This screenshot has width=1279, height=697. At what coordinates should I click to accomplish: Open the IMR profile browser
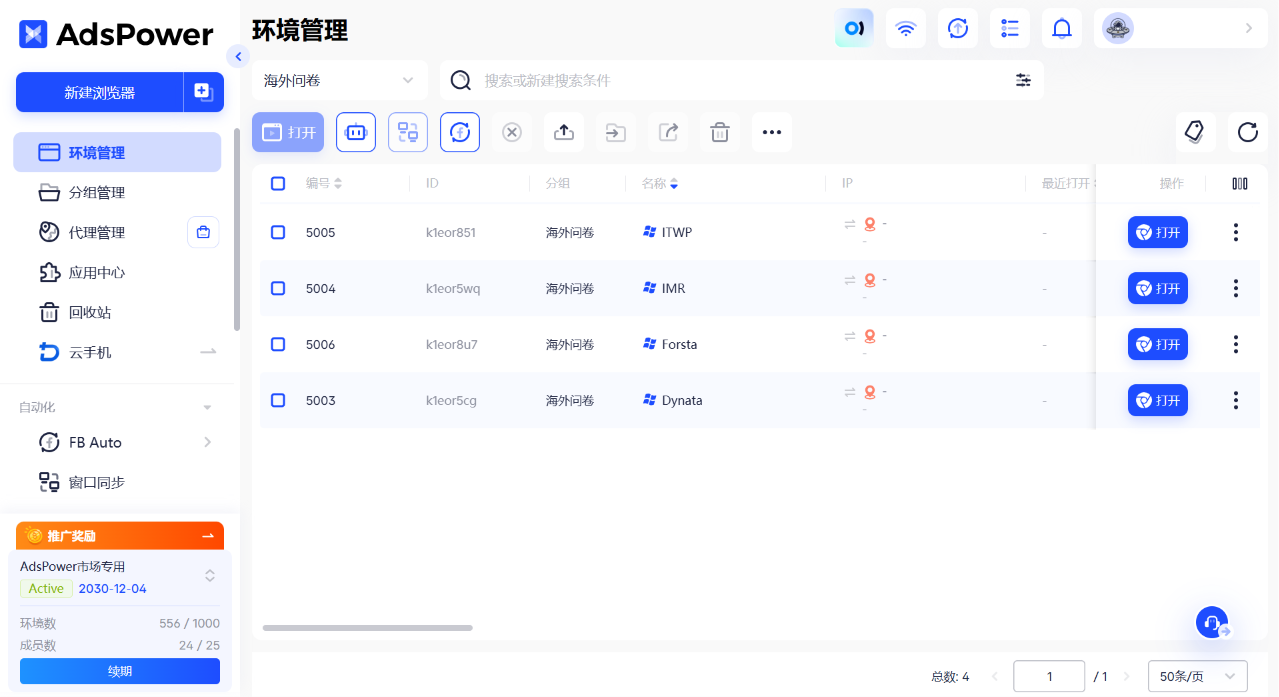point(1158,288)
